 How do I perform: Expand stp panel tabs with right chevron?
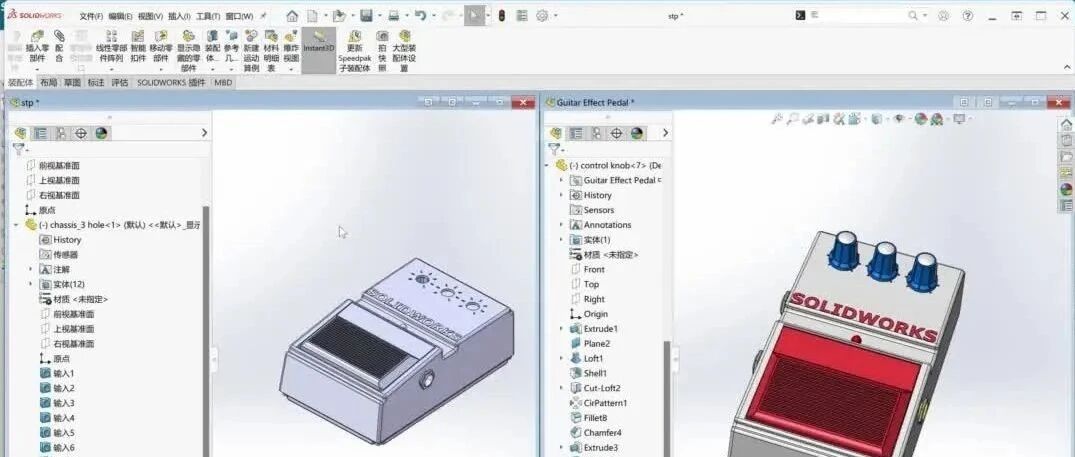point(204,133)
